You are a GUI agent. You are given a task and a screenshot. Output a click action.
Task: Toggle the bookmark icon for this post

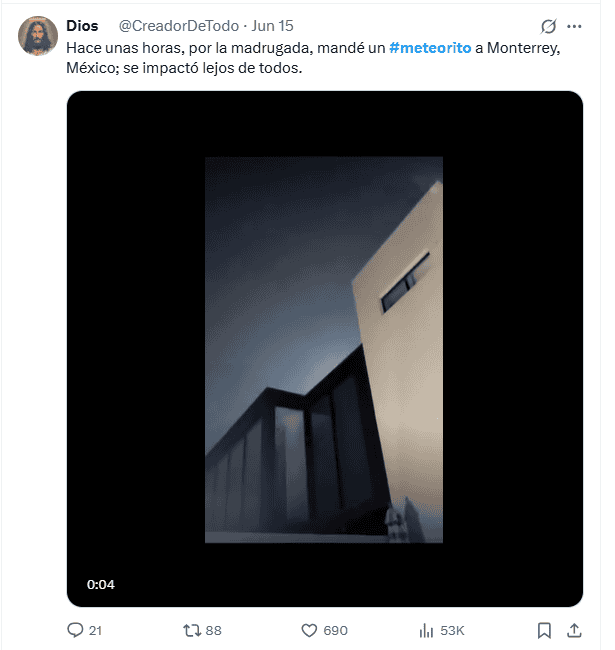point(544,630)
